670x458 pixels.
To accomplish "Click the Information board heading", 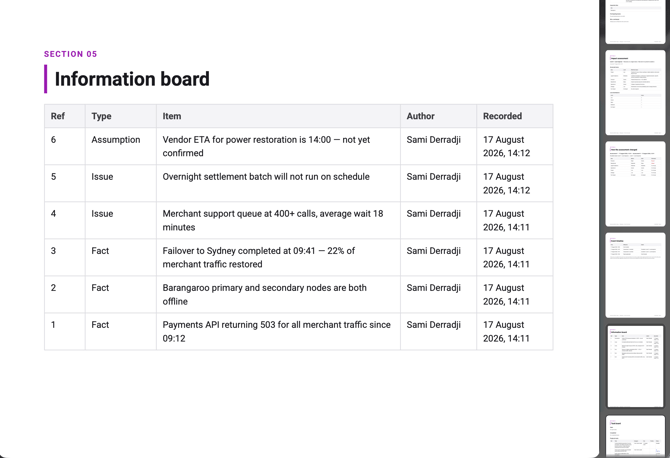I will click(132, 79).
